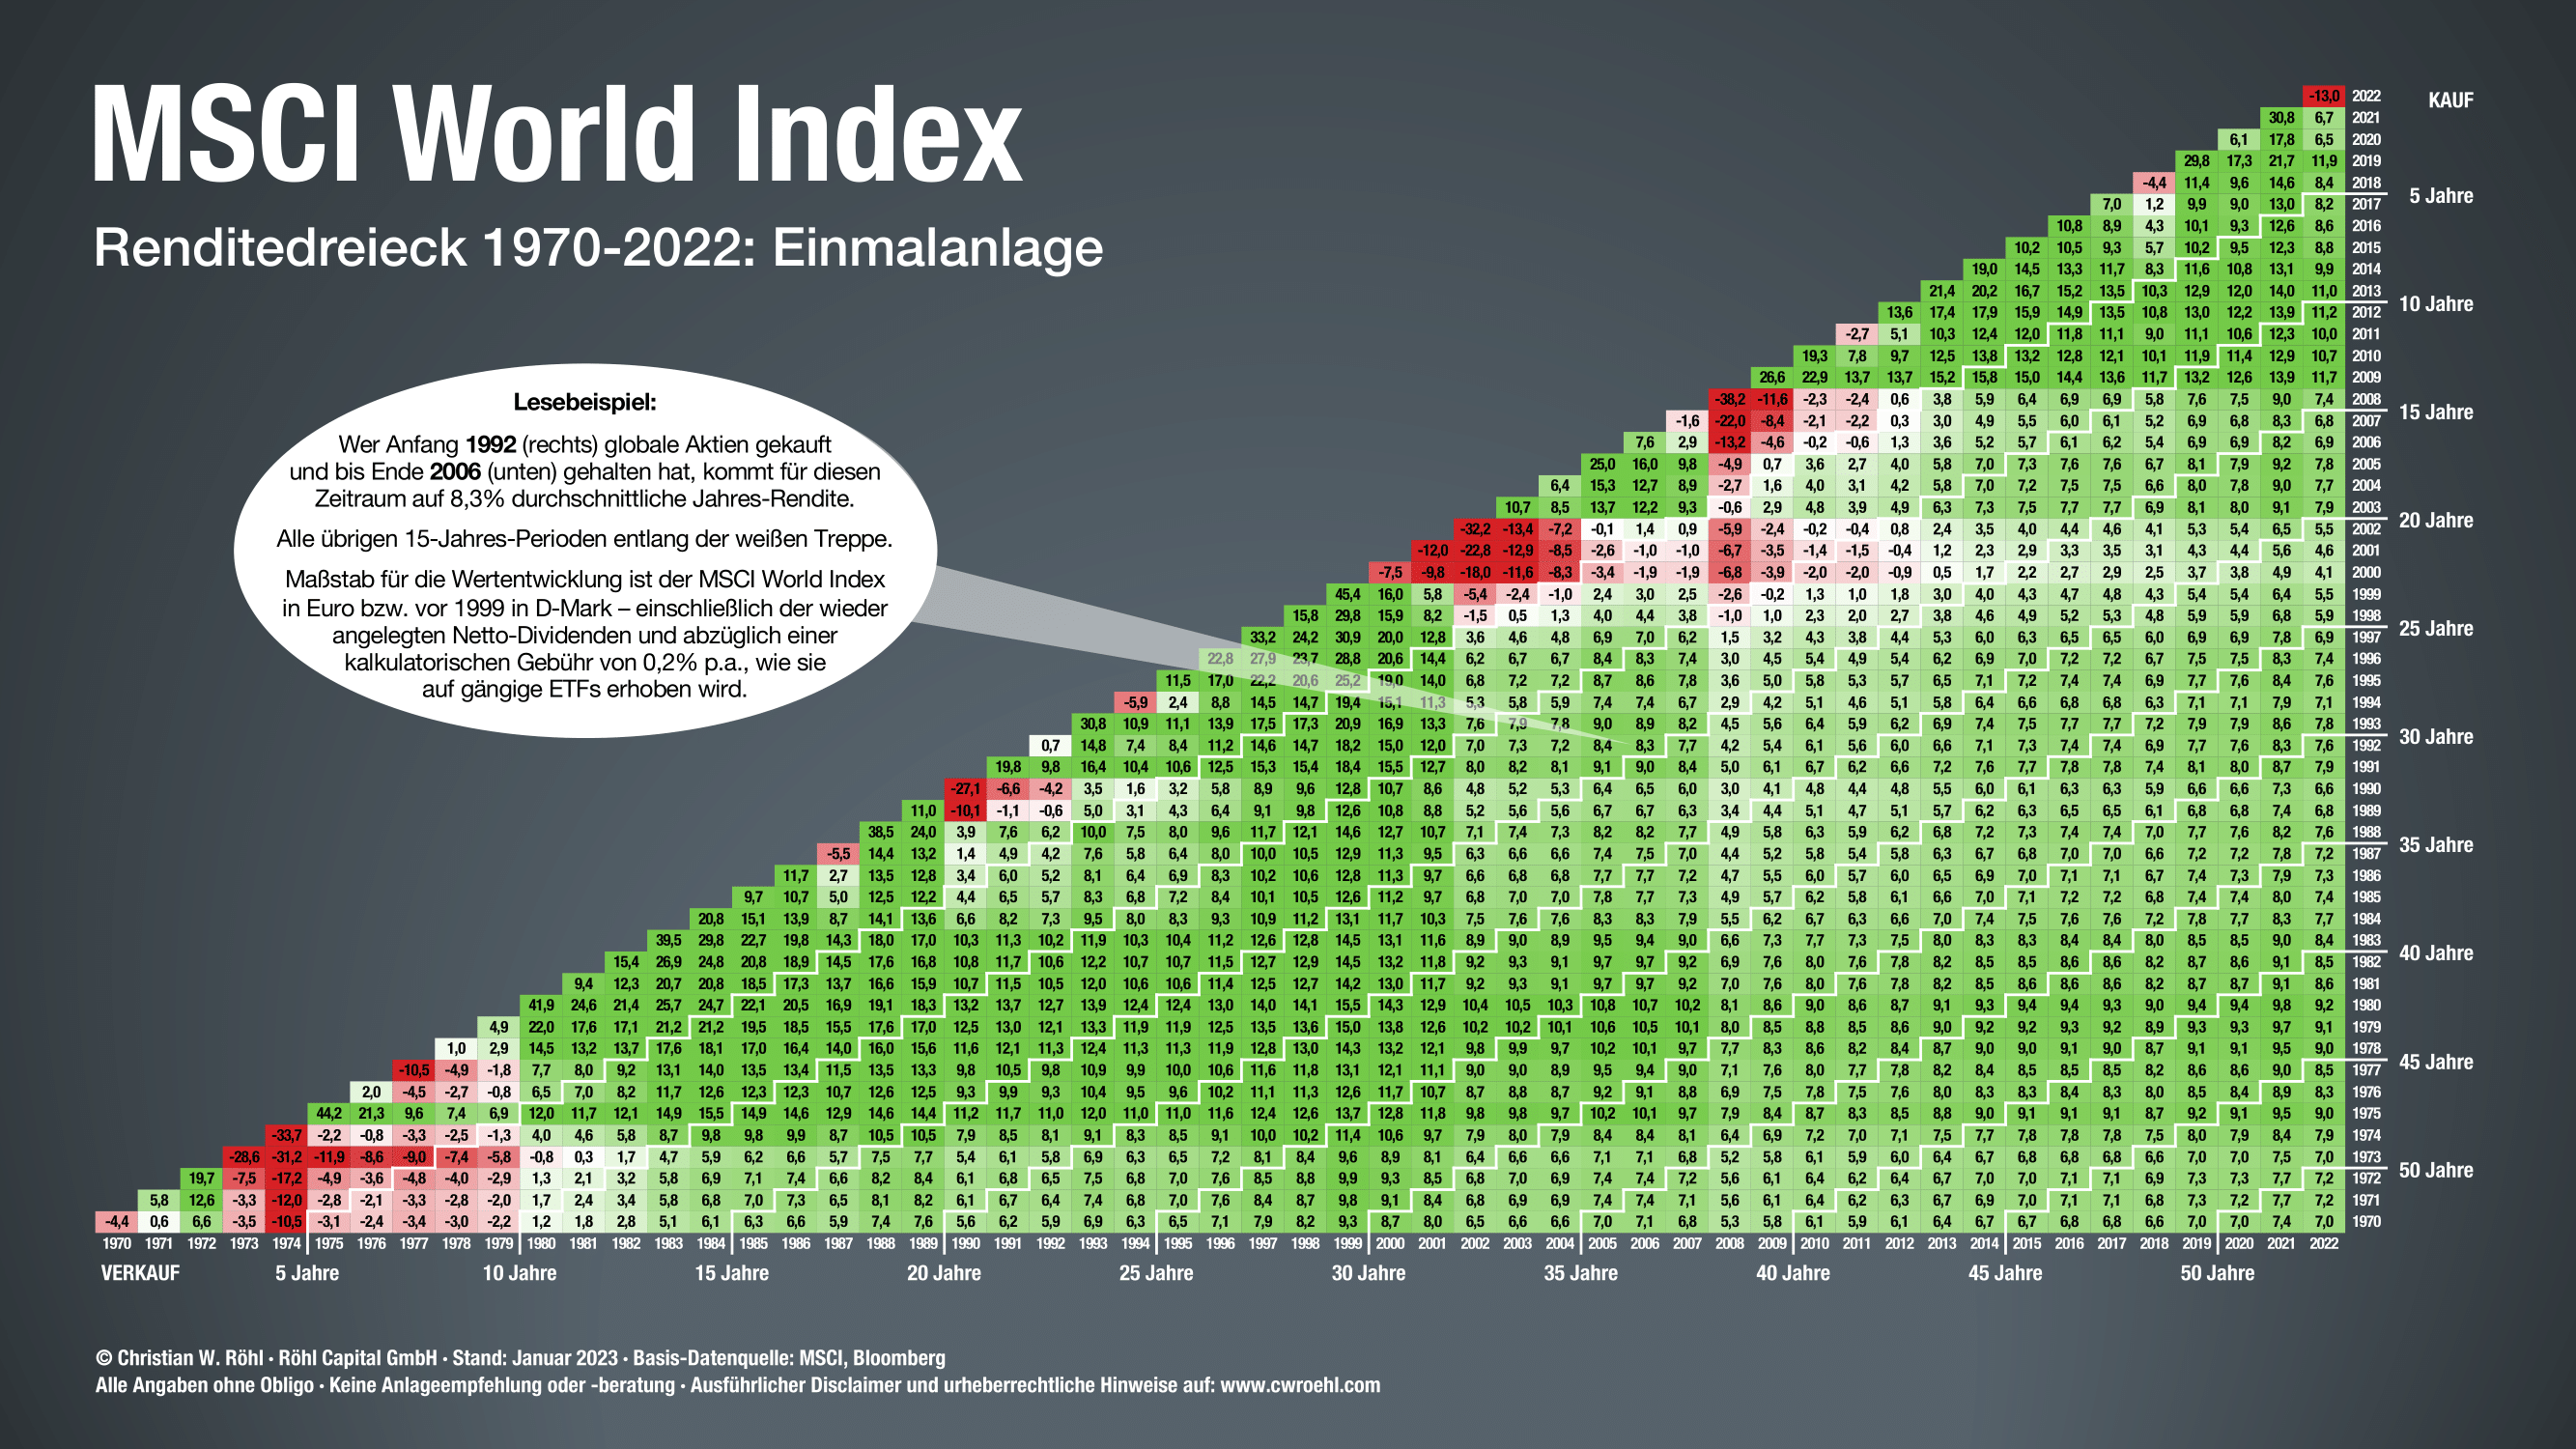This screenshot has height=1449, width=2576.
Task: Click the "© Christian W. Röhl" copyright text
Action: click(x=179, y=1358)
